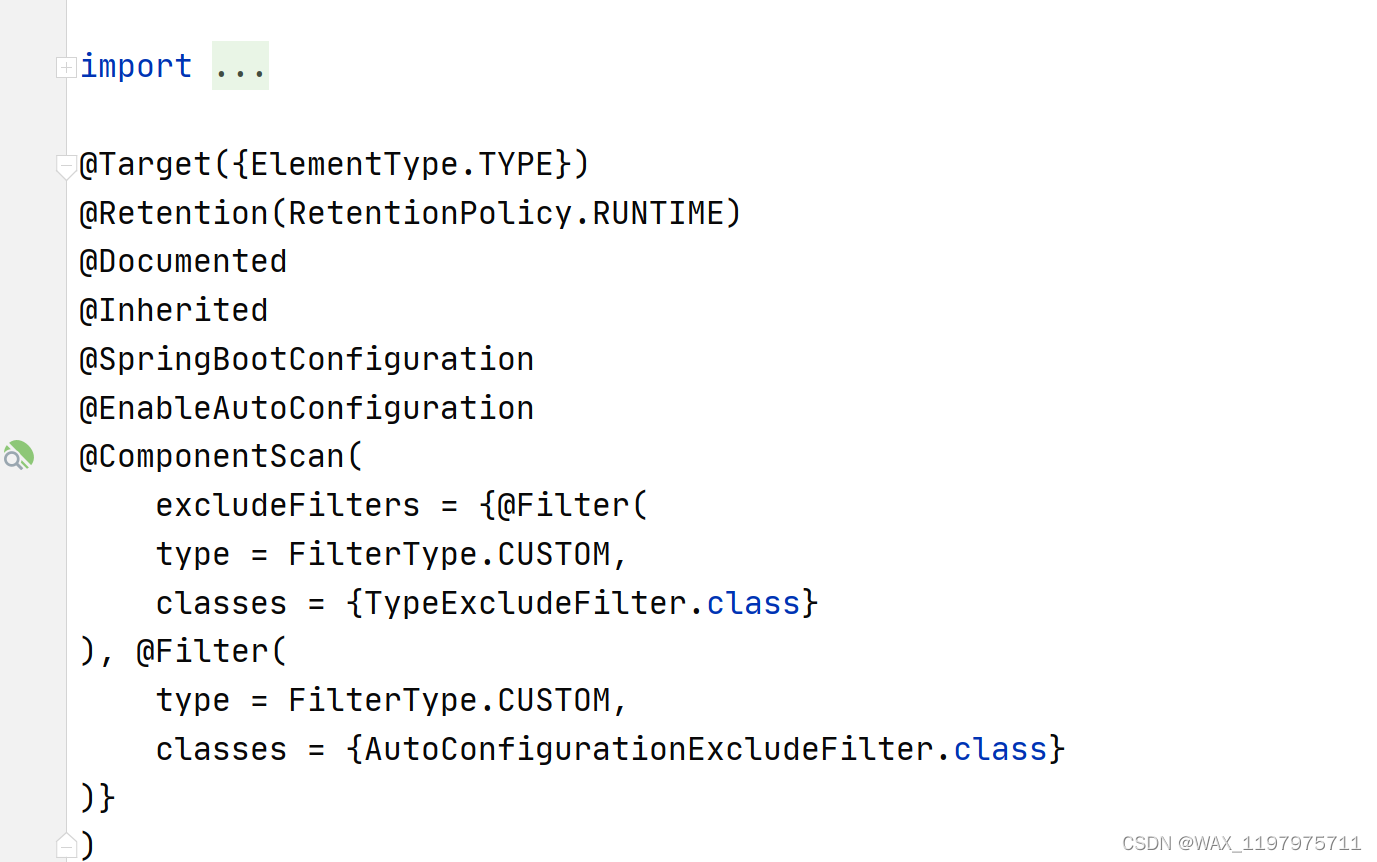Click the excludeFilters attribute name
Screen dimensions: 1377x862
point(288,505)
